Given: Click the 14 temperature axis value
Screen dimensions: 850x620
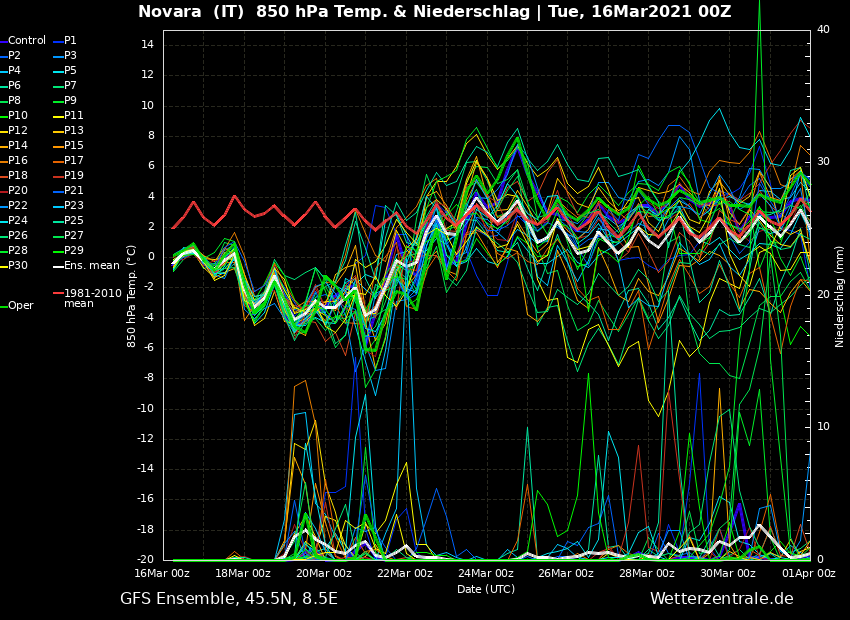Looking at the screenshot, I should coord(147,44).
